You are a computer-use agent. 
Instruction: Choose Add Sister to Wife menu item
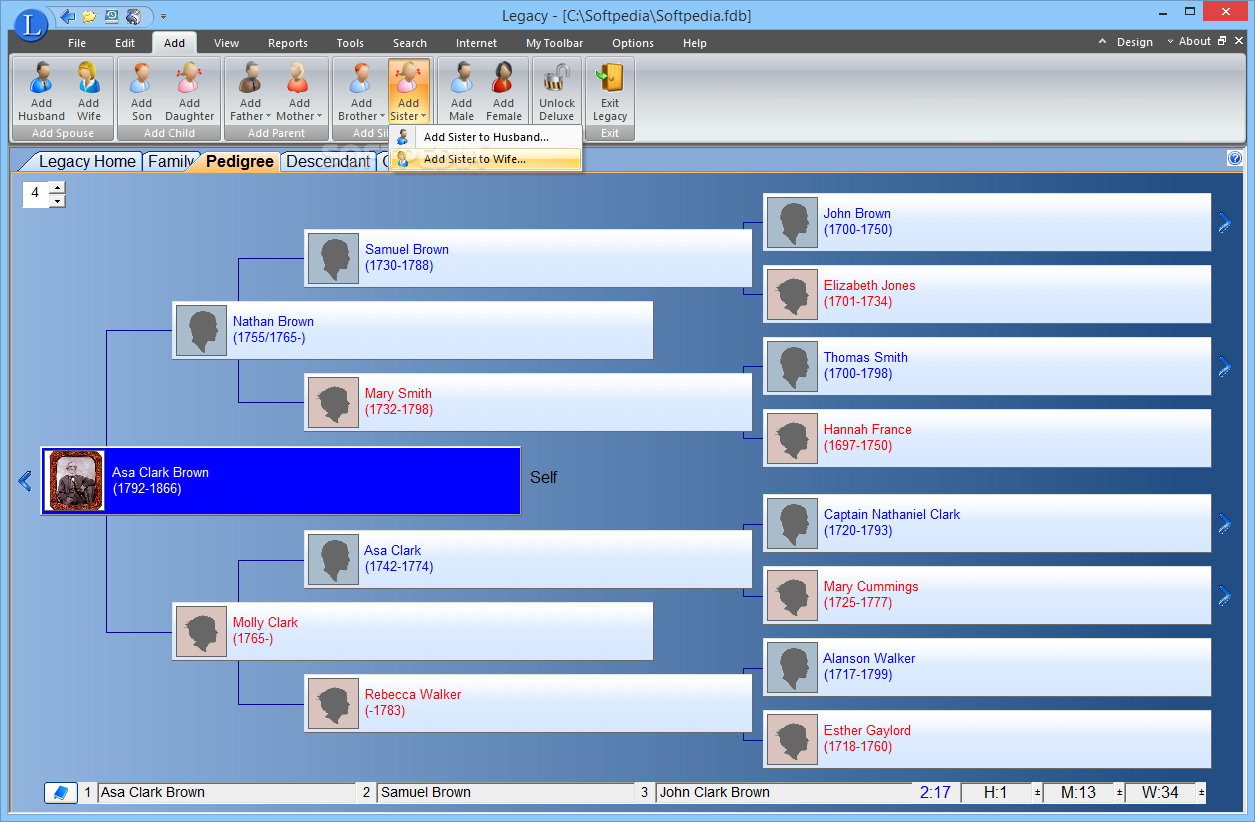pos(485,159)
